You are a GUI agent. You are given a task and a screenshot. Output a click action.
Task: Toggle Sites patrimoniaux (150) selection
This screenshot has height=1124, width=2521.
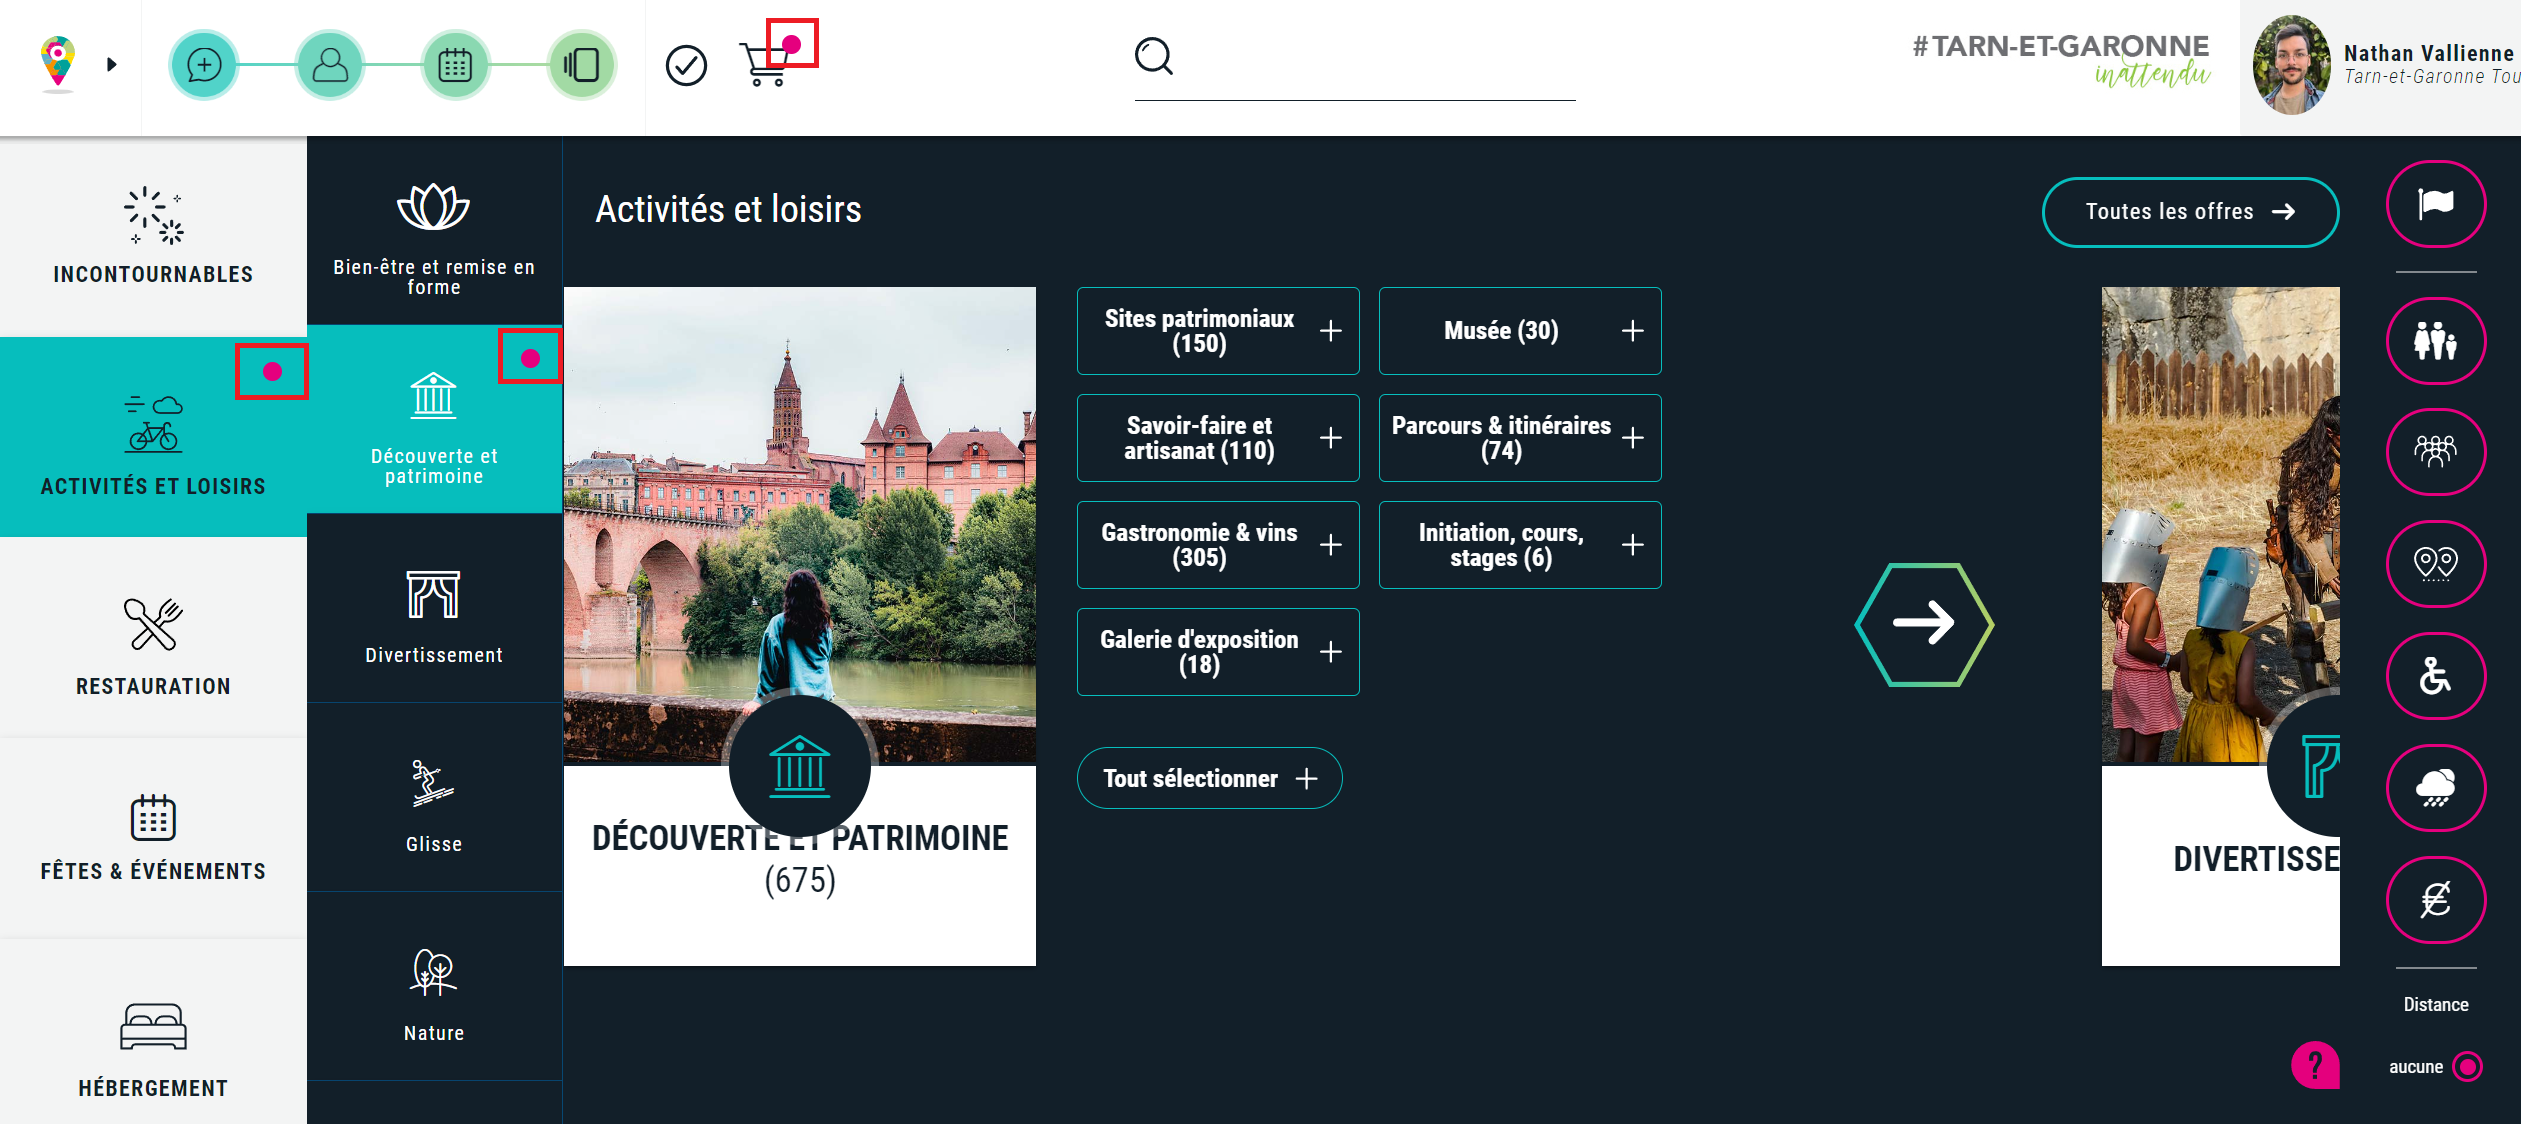click(x=1217, y=331)
